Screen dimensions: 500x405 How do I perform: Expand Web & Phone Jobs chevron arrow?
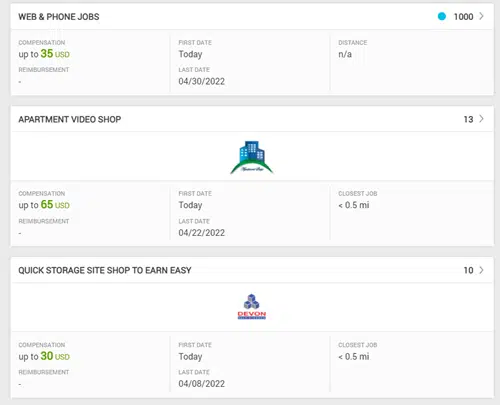click(x=481, y=16)
